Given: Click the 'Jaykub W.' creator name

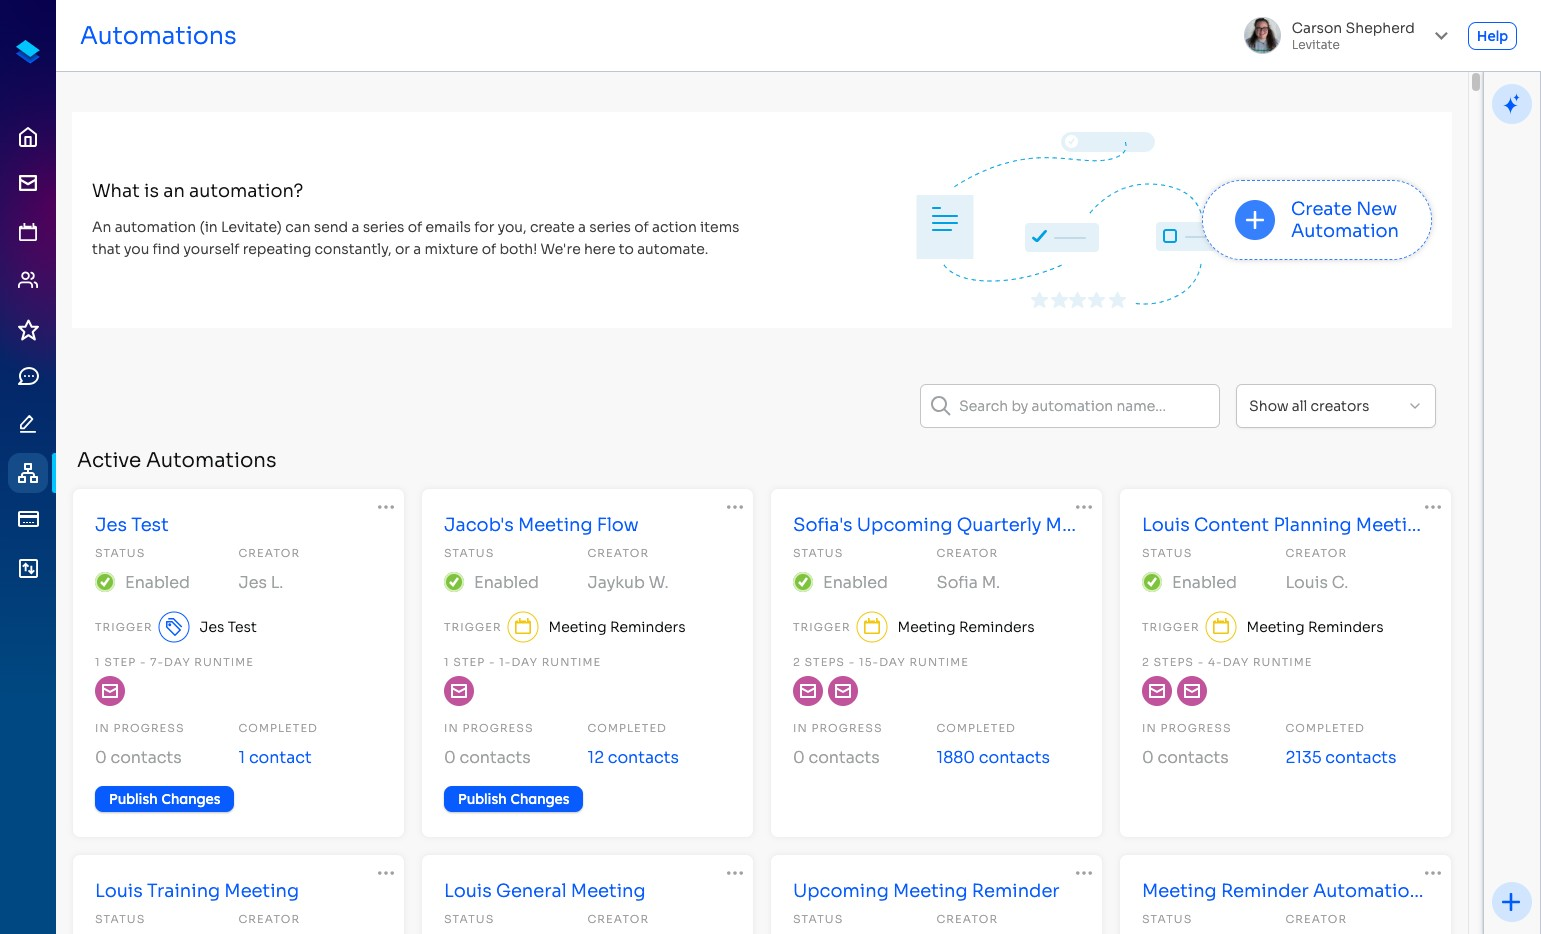Looking at the screenshot, I should [x=628, y=582].
